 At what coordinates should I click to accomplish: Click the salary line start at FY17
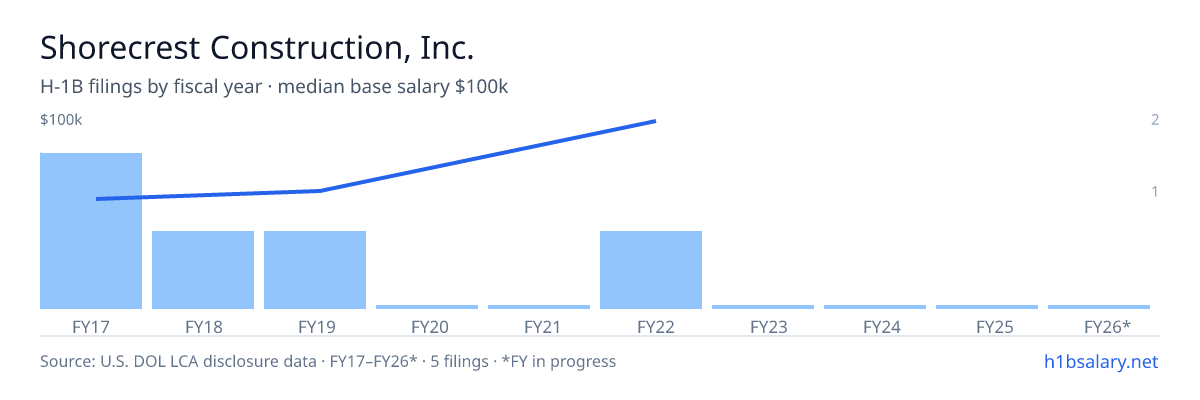(97, 199)
